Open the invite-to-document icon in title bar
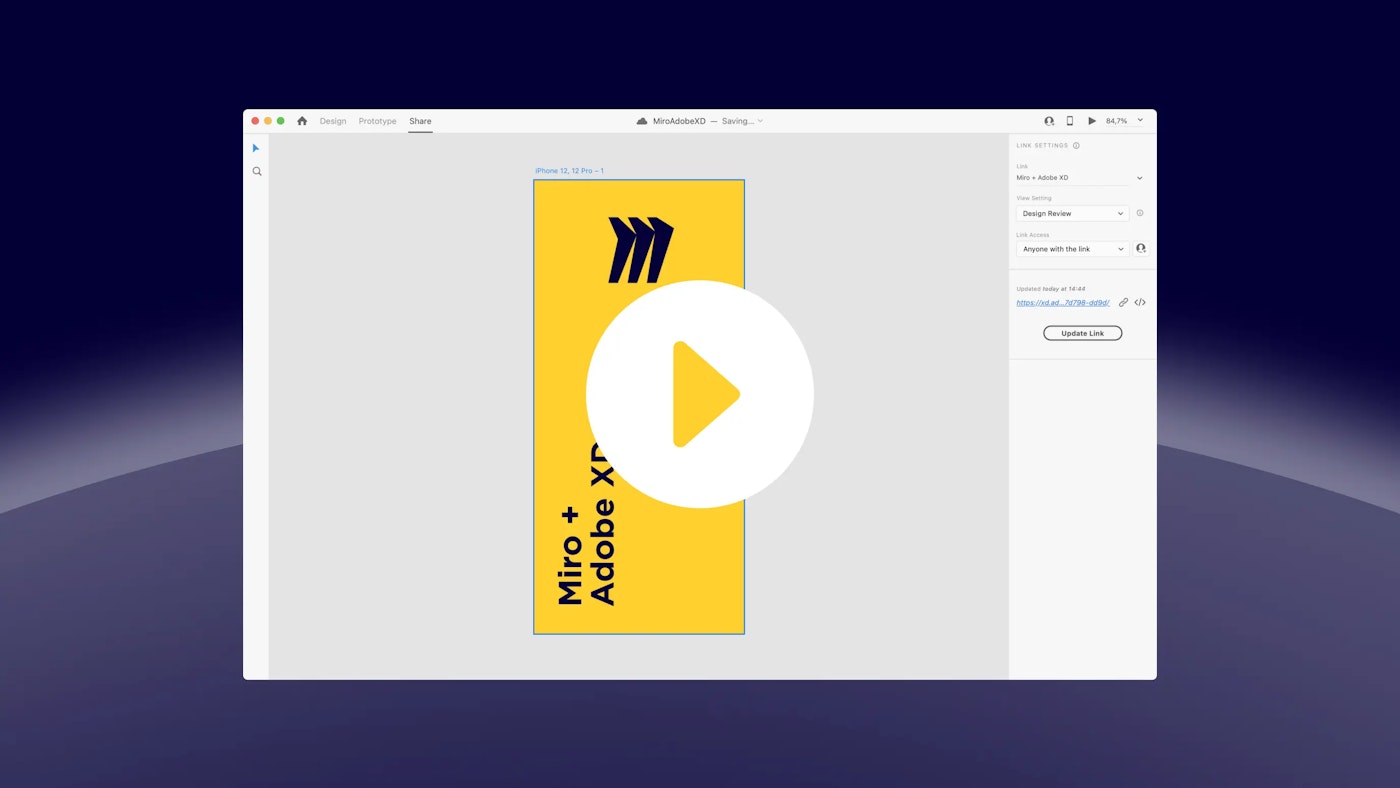The width and height of the screenshot is (1400, 788). pyautogui.click(x=1049, y=121)
